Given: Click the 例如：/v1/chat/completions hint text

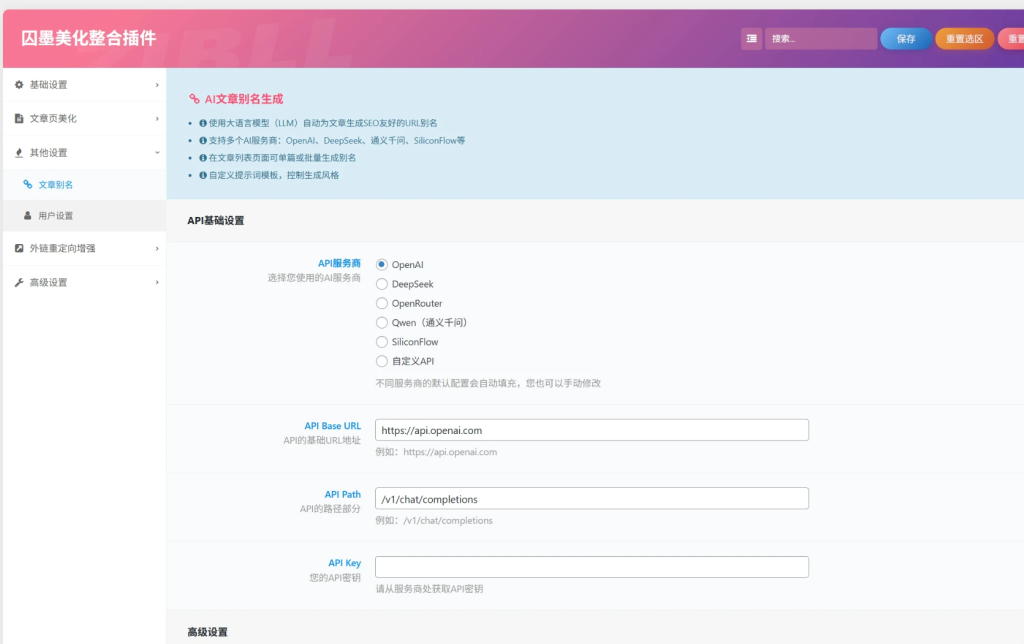Looking at the screenshot, I should point(434,521).
